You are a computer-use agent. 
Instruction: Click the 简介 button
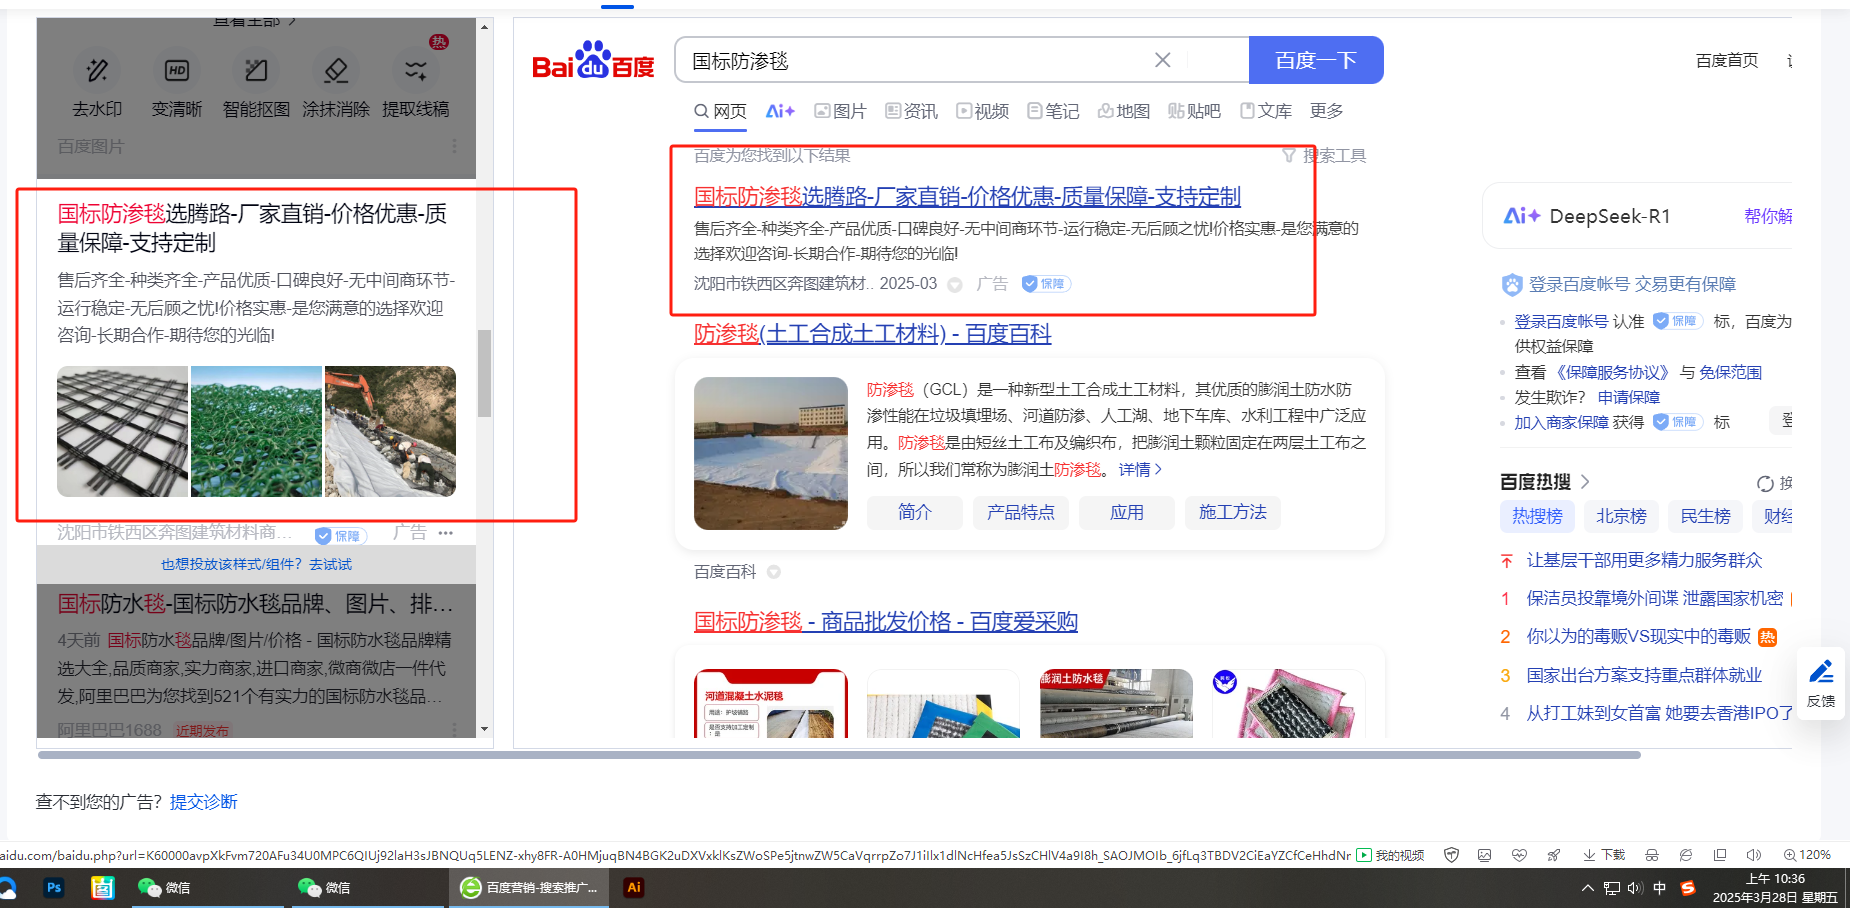coord(915,512)
